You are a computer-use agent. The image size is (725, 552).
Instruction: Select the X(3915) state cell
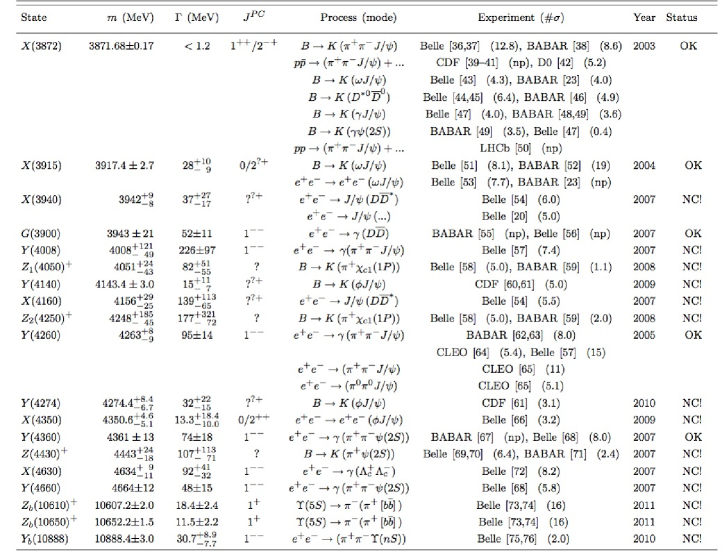pos(41,166)
